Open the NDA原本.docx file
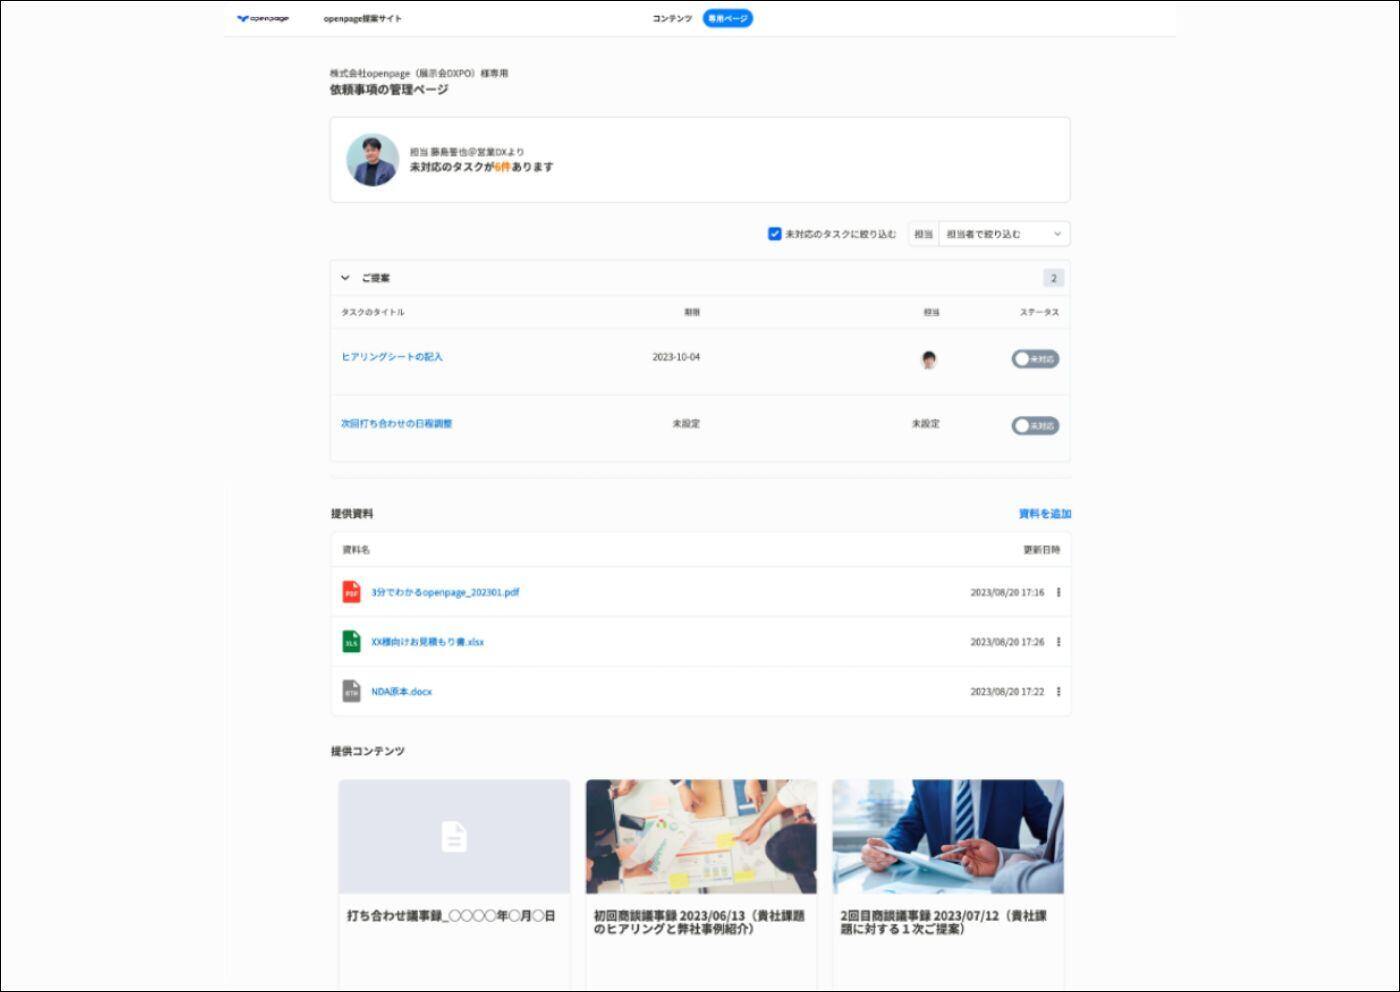 (x=401, y=691)
